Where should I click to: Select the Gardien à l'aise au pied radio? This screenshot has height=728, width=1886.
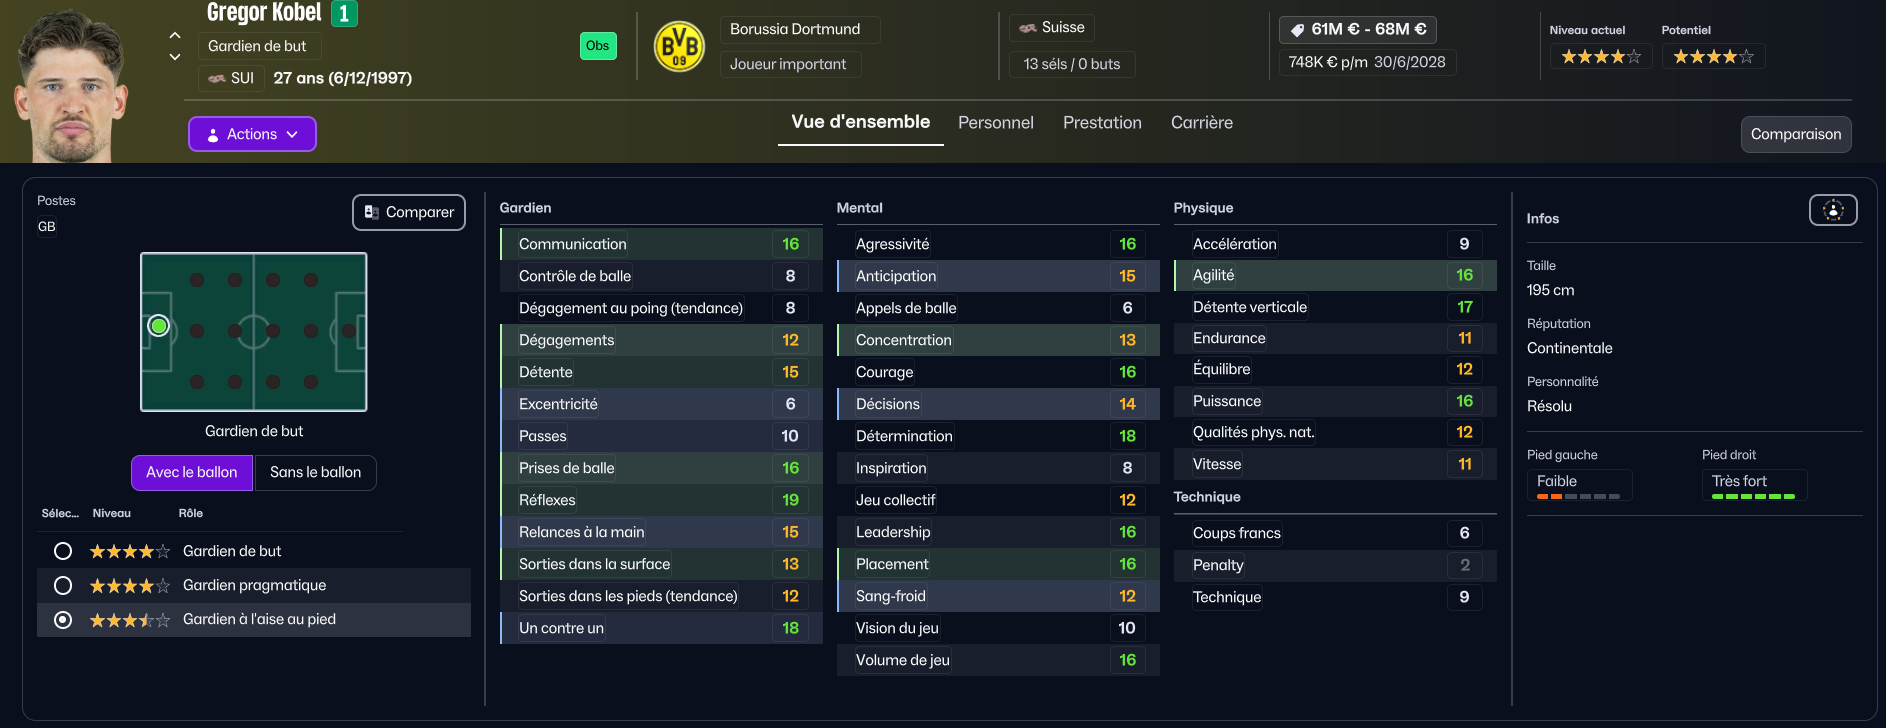63,620
